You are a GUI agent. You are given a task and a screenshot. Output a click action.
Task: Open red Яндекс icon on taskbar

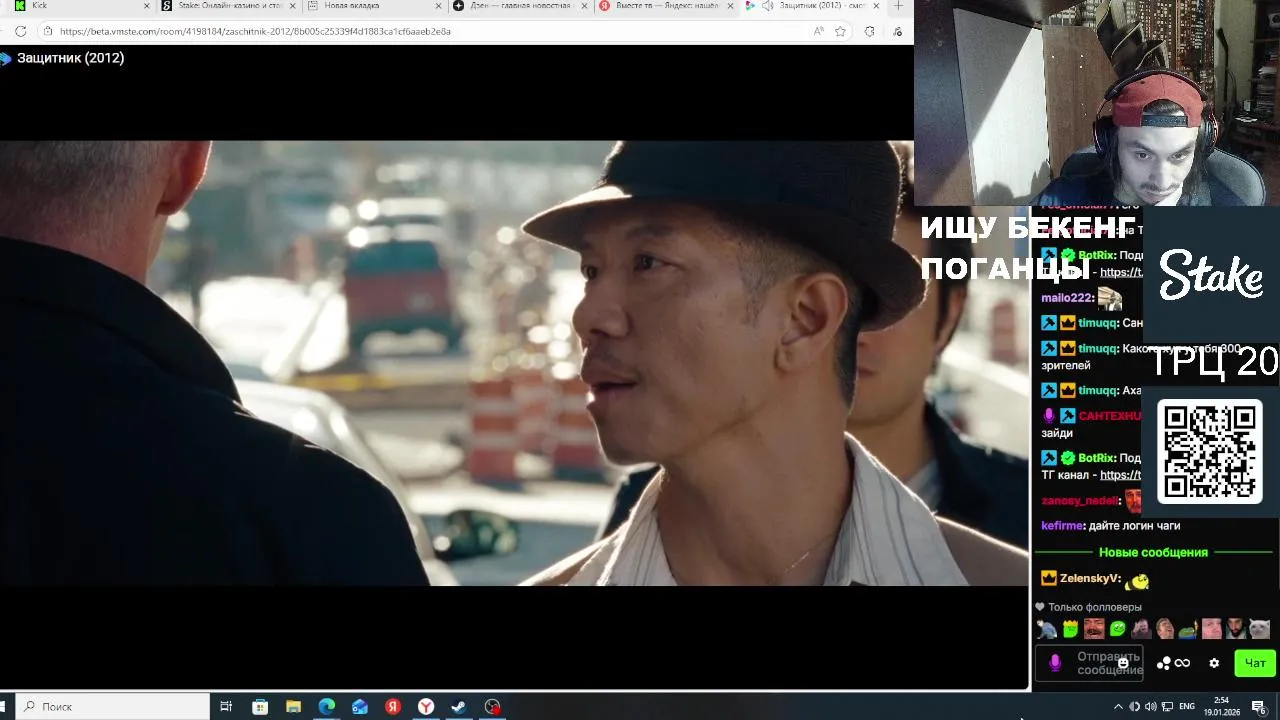[x=393, y=706]
